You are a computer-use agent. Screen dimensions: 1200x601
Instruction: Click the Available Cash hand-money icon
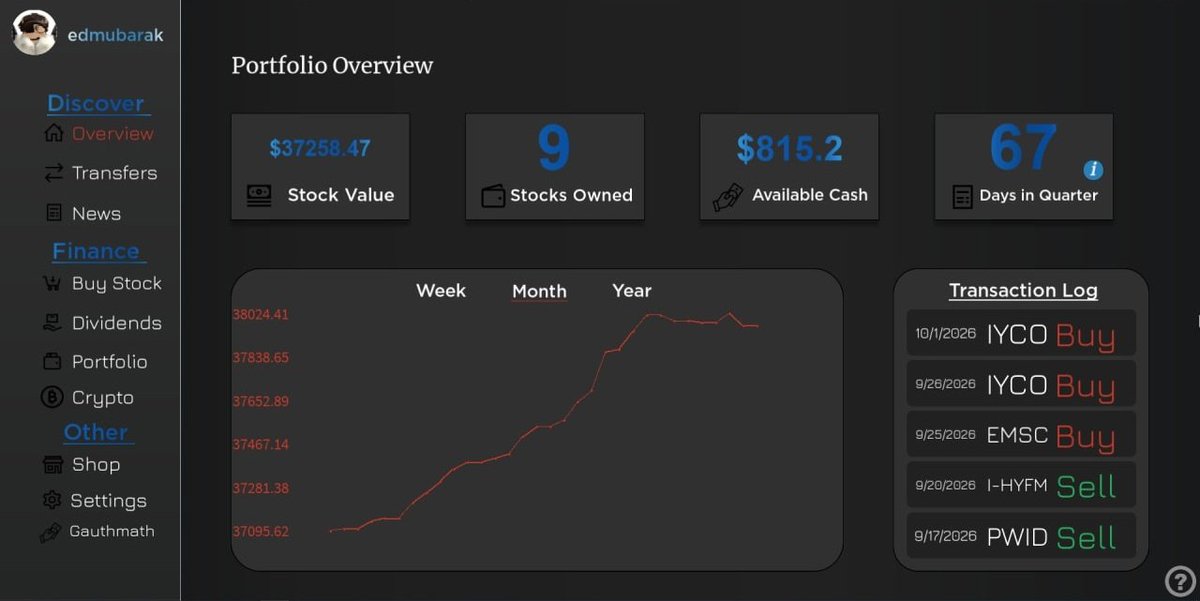729,196
